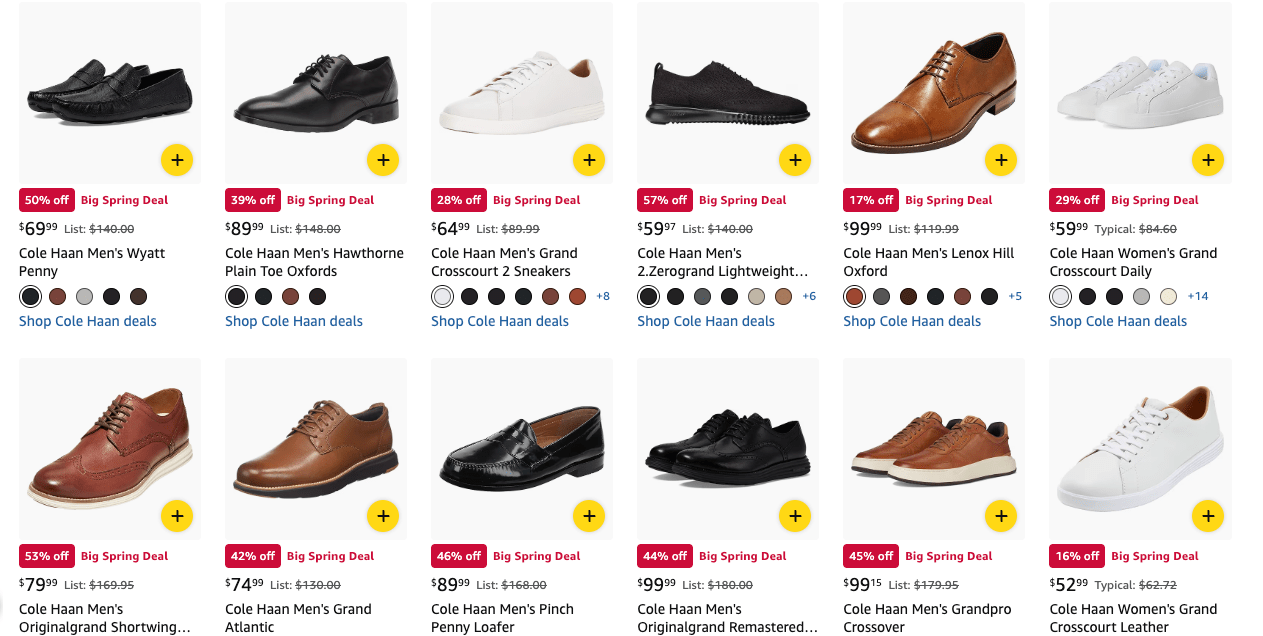Click 57% off badge on 2.Zerogrand shoe
The height and width of the screenshot is (636, 1263).
tap(665, 200)
